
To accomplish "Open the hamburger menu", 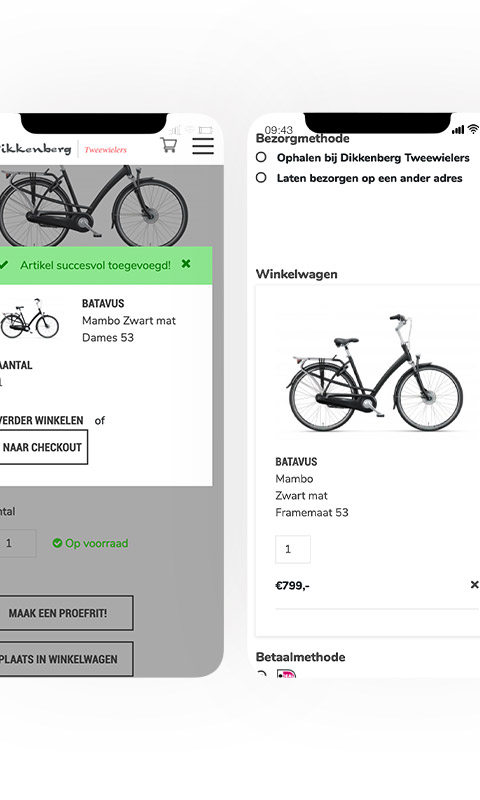I will (203, 146).
